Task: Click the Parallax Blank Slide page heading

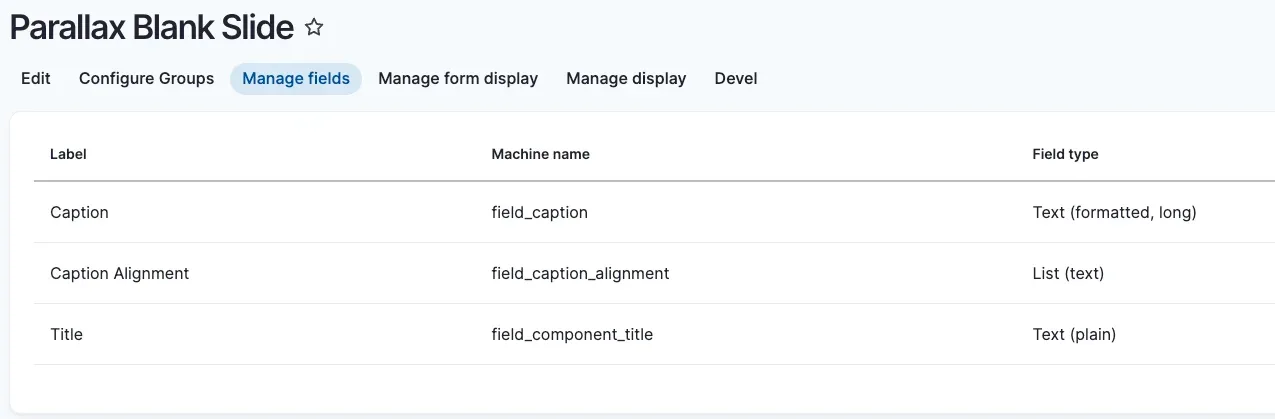Action: 152,28
